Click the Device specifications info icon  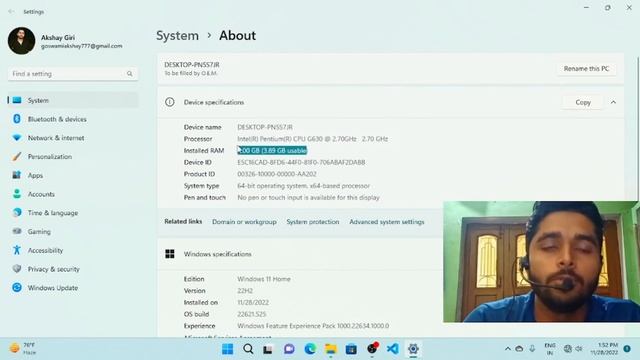(x=170, y=102)
